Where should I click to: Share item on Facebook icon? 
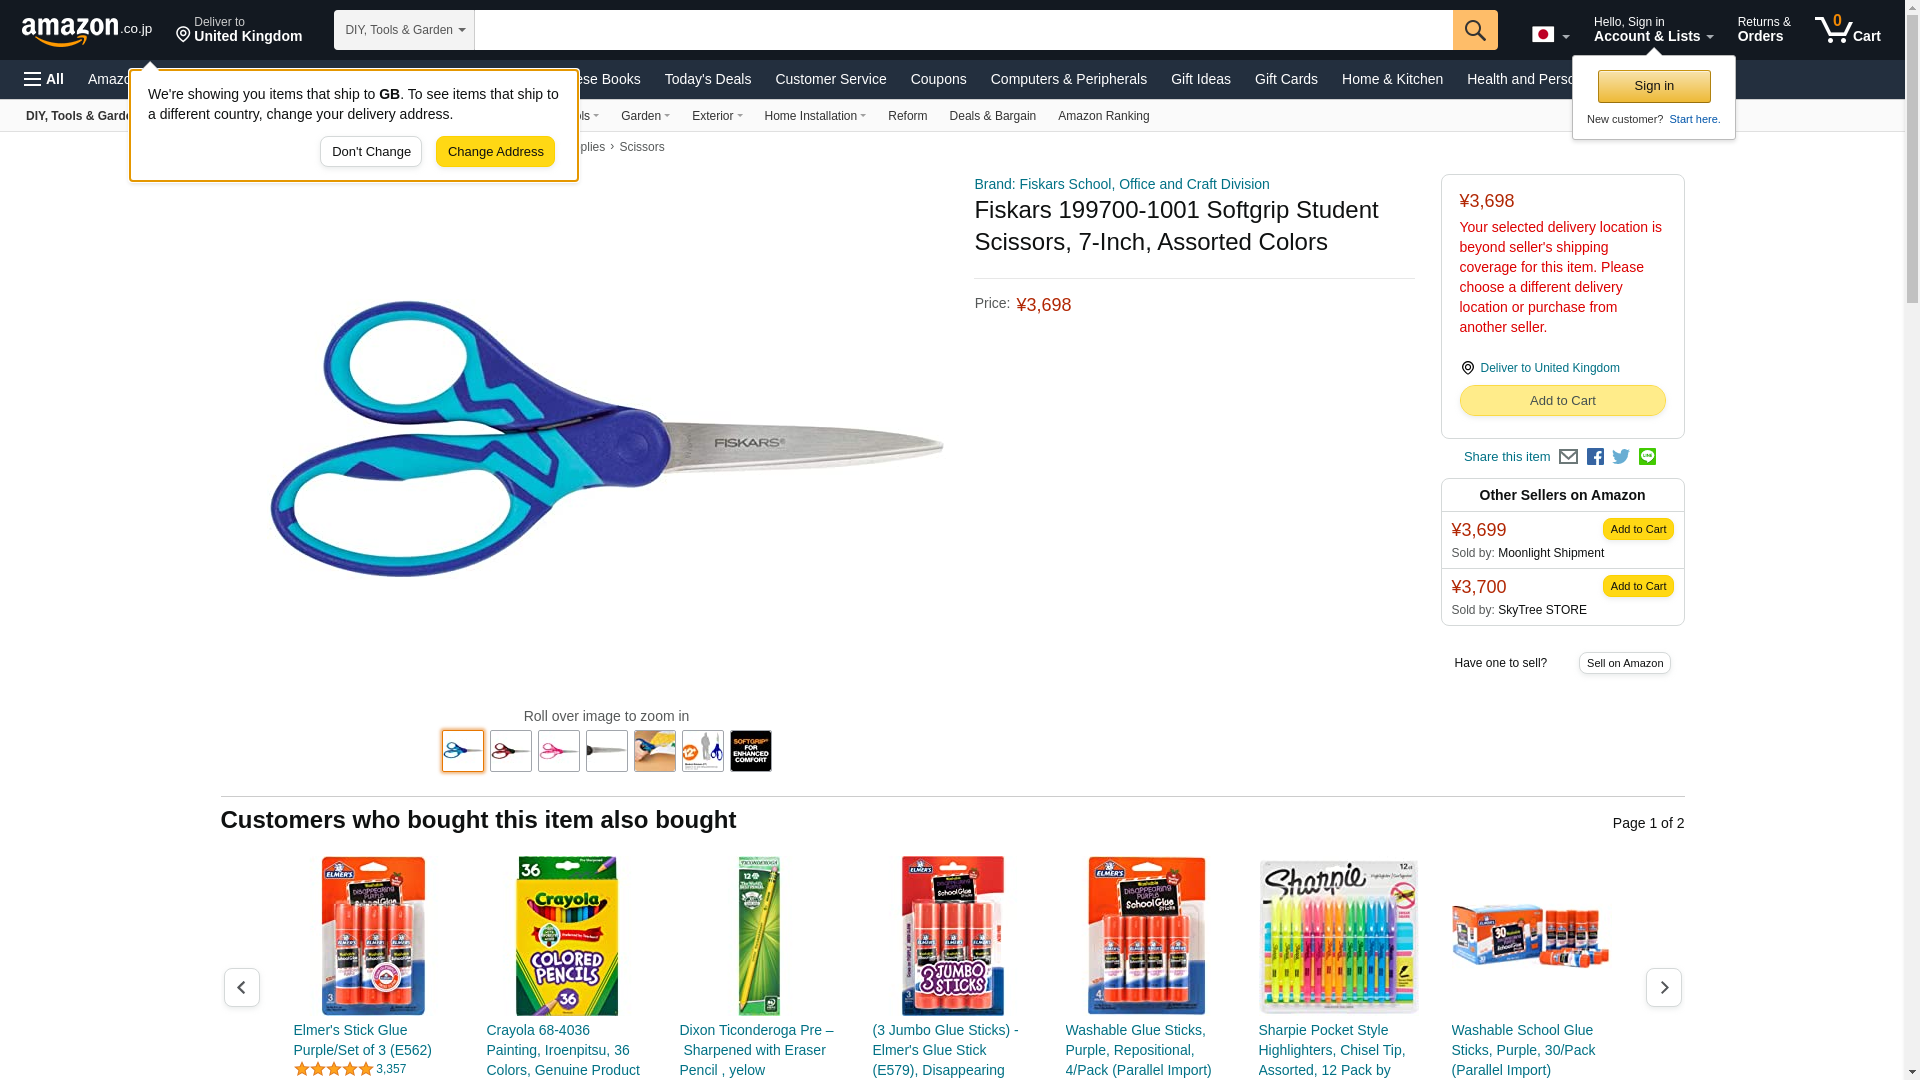point(1595,457)
